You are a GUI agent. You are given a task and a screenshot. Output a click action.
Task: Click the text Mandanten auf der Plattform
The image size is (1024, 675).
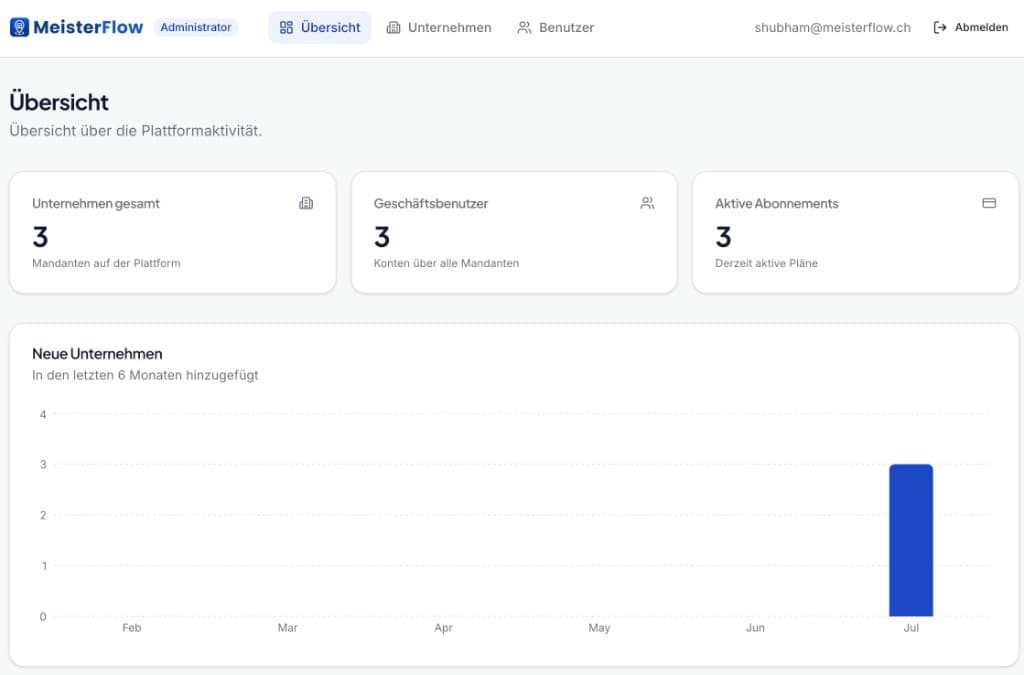(106, 263)
